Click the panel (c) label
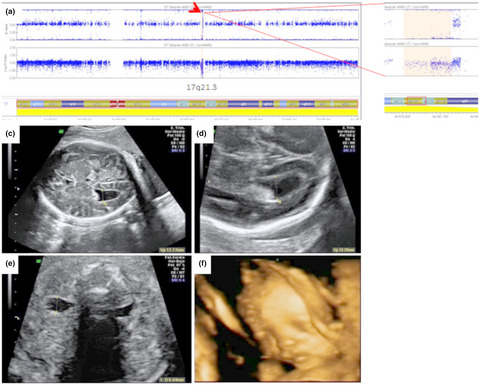This screenshot has width=480, height=385. point(11,134)
